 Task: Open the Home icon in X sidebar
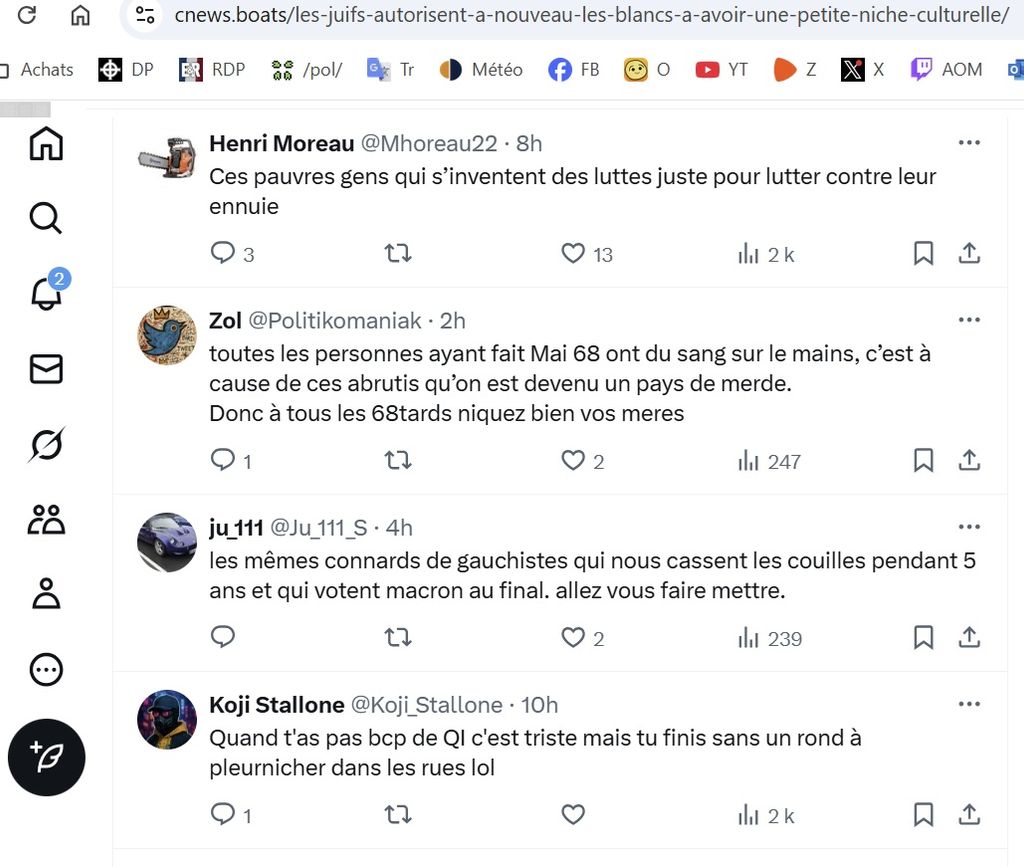[x=46, y=144]
